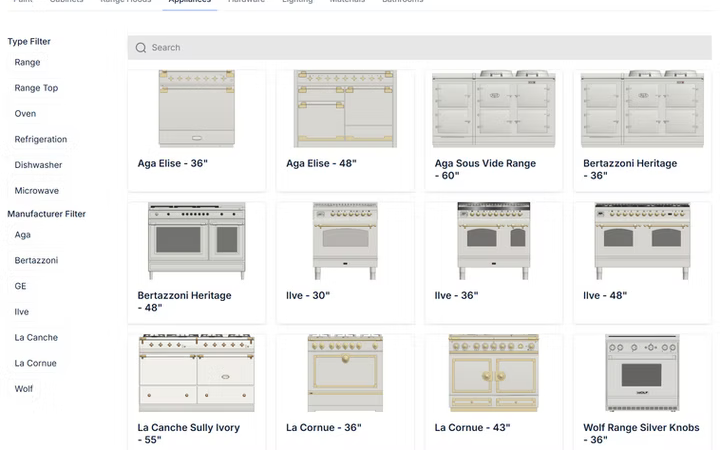Filter by Range type
The width and height of the screenshot is (720, 450).
tap(27, 62)
